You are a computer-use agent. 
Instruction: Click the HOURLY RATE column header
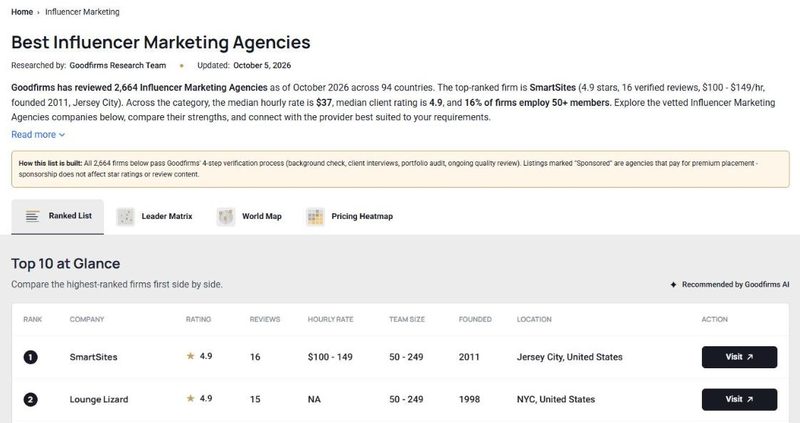[x=331, y=319]
